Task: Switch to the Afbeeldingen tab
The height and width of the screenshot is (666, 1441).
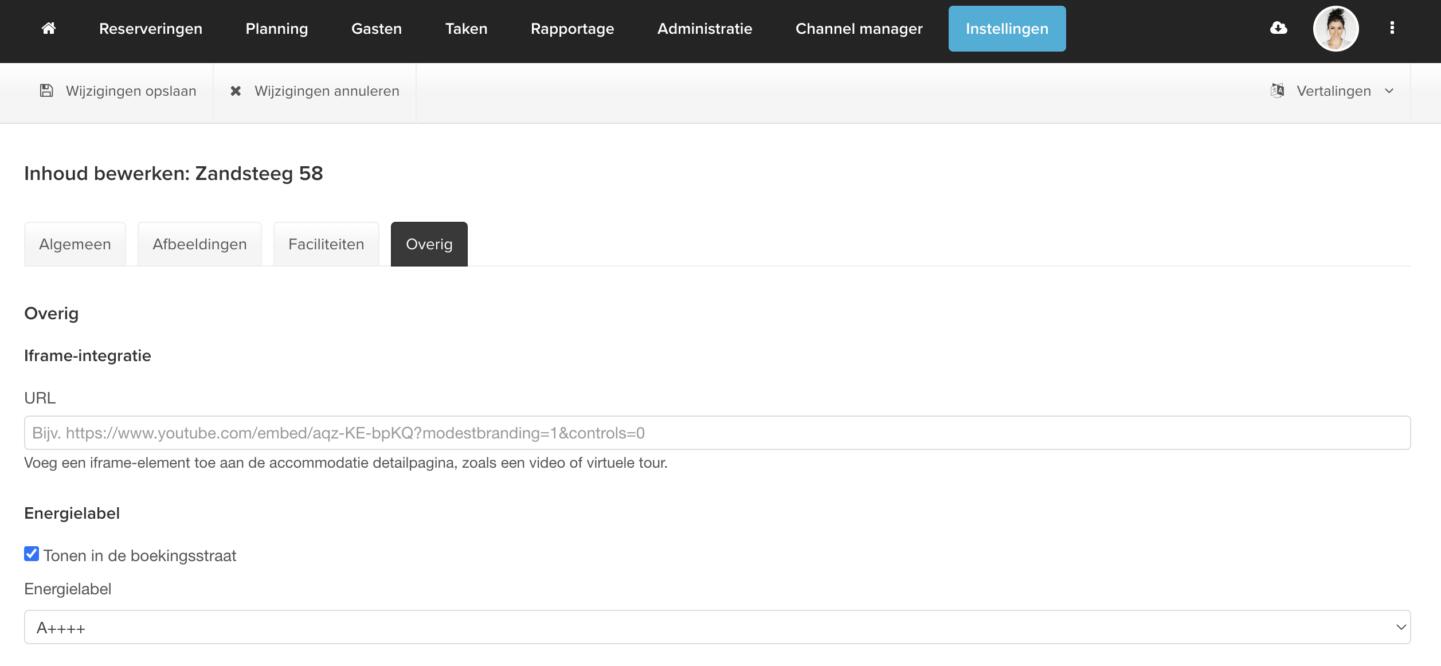Action: [x=199, y=244]
